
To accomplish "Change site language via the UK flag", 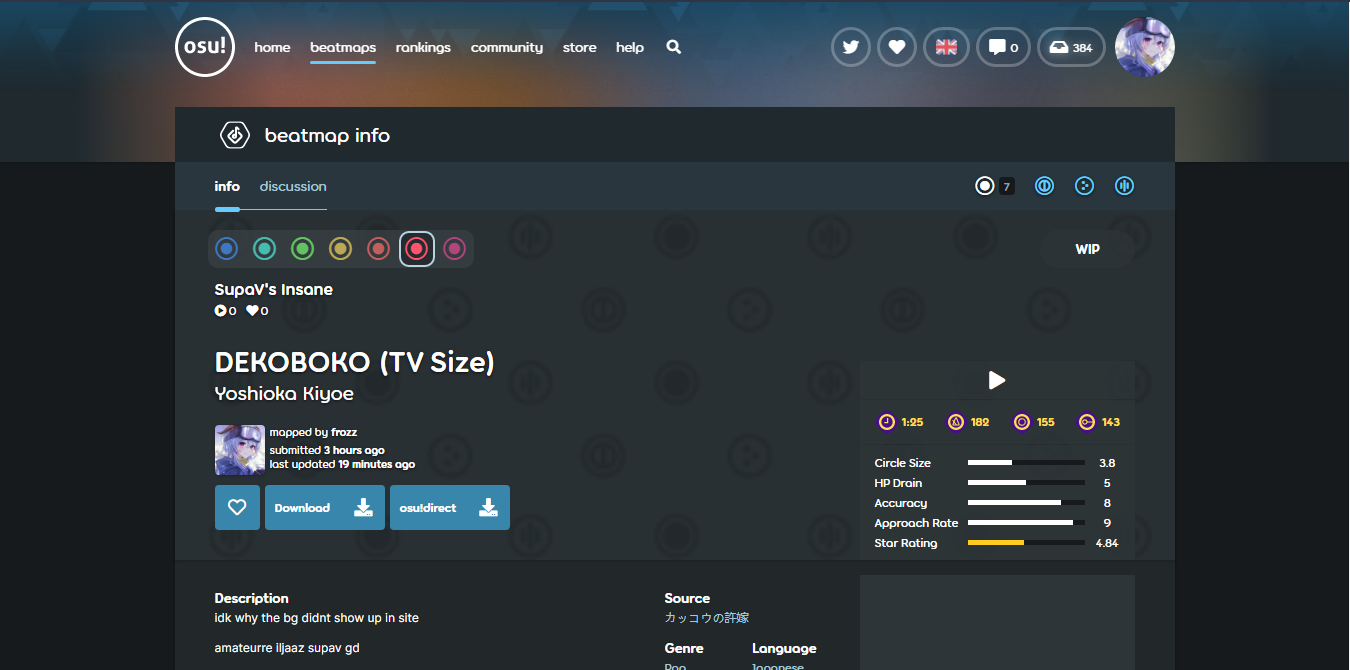I will (946, 47).
